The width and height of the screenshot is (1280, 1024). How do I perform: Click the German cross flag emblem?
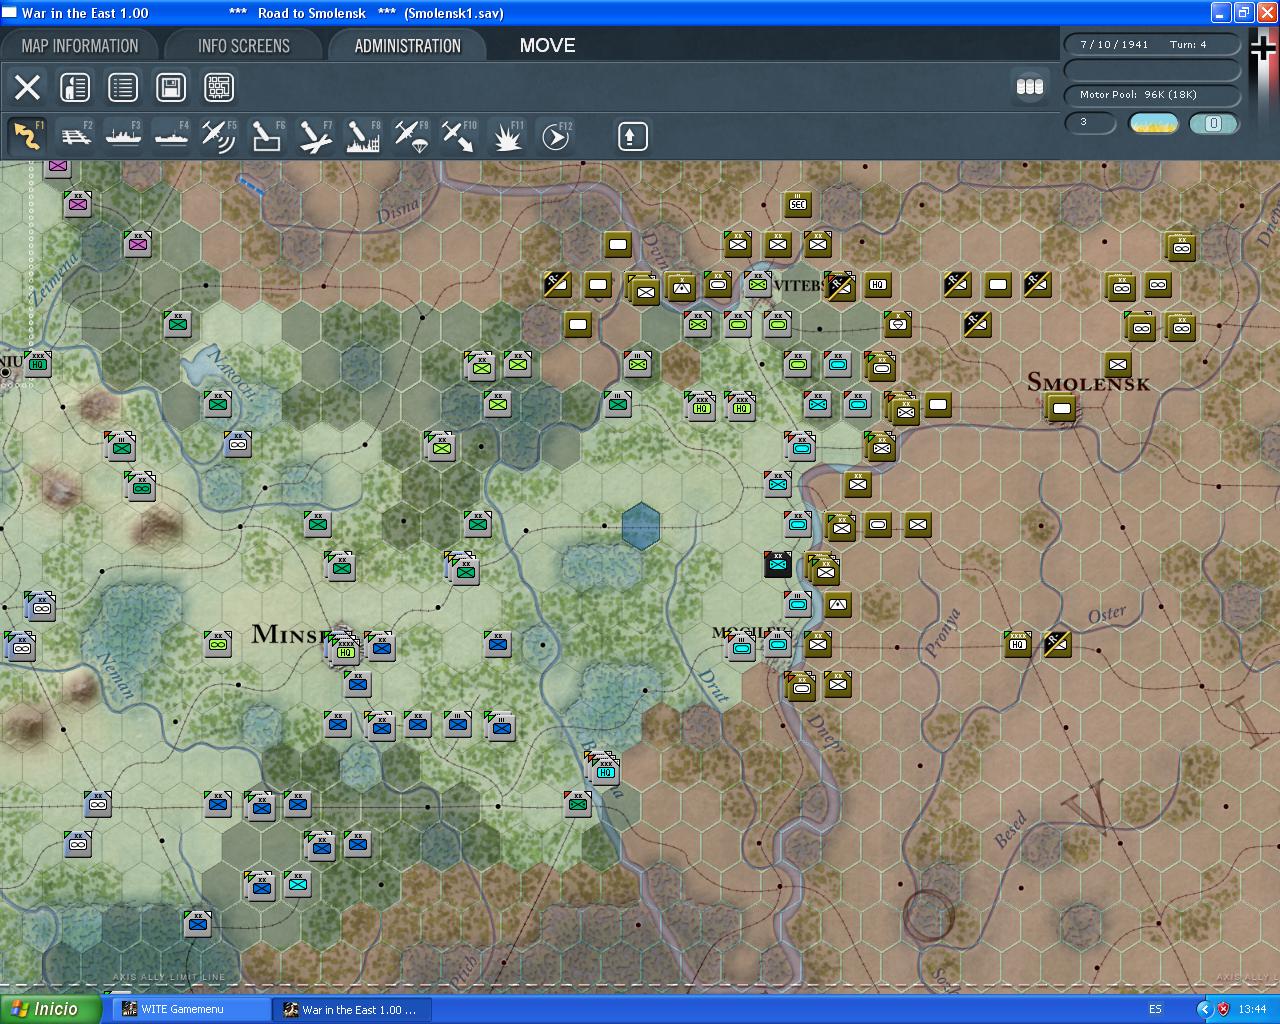tap(1264, 47)
